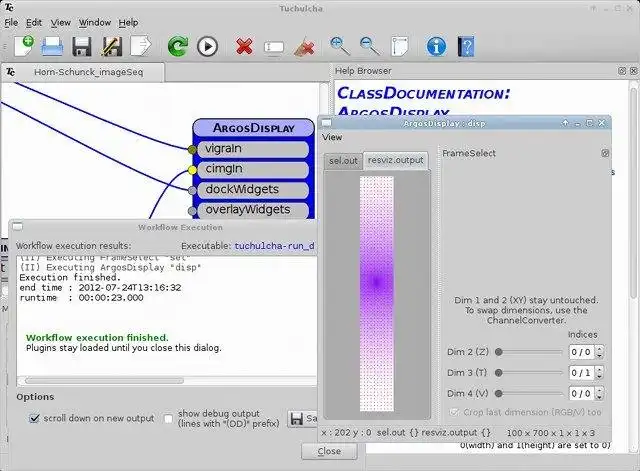The image size is (640, 471).
Task: Click the FrameSelect dock float icon
Action: tap(605, 153)
